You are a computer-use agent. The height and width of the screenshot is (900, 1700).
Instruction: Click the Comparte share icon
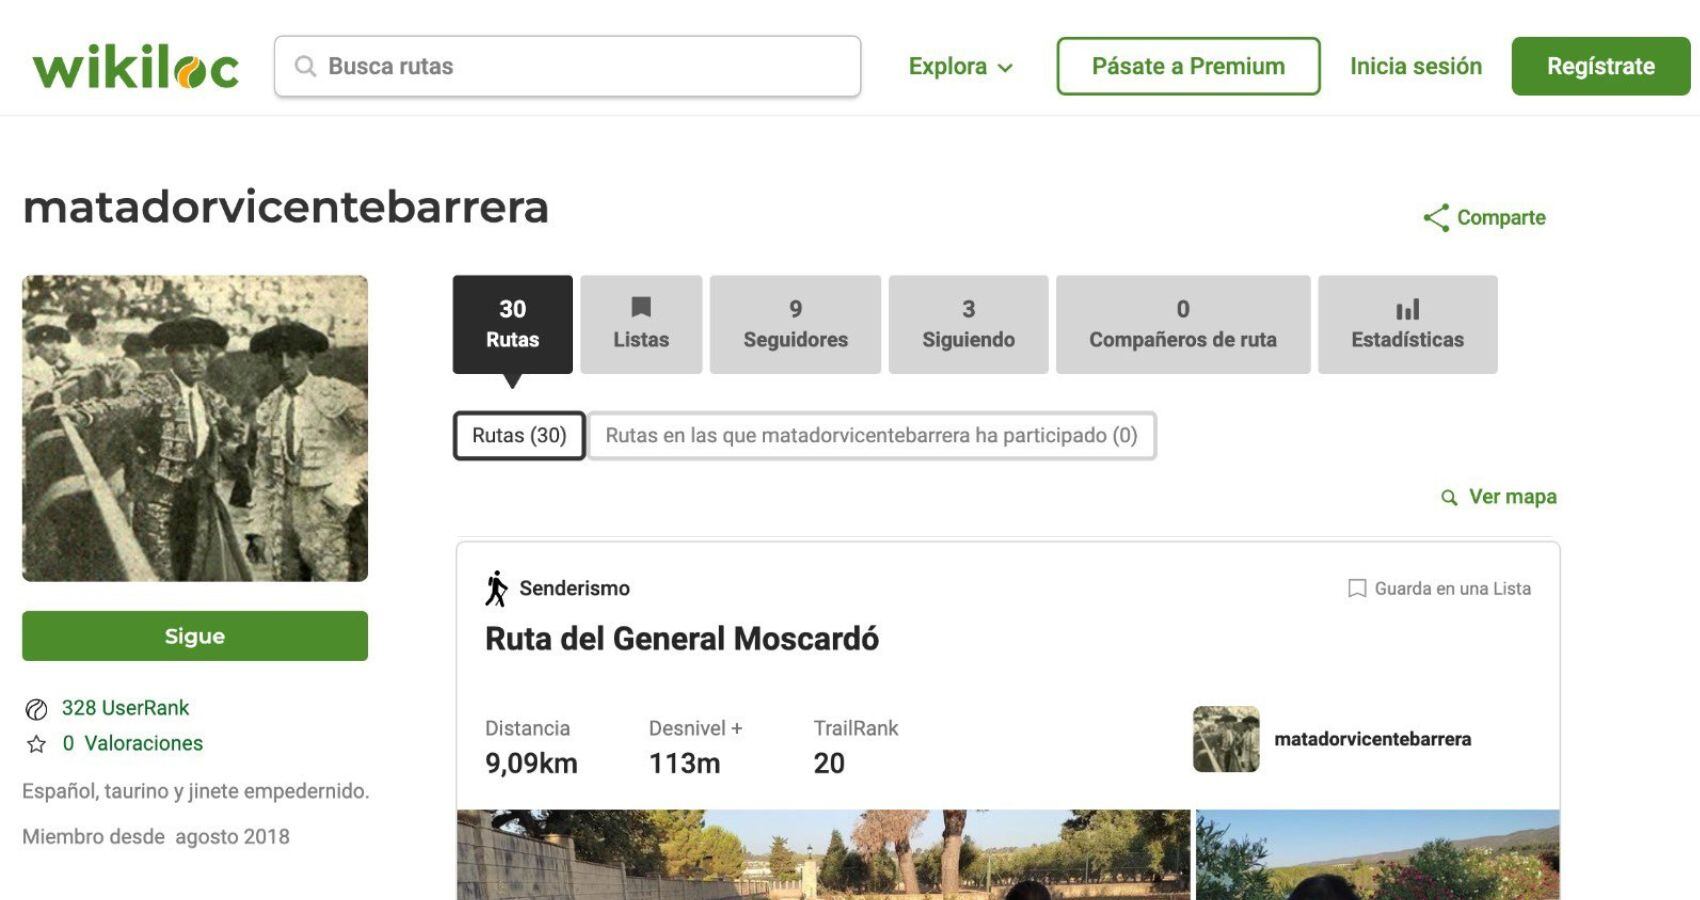click(1436, 218)
